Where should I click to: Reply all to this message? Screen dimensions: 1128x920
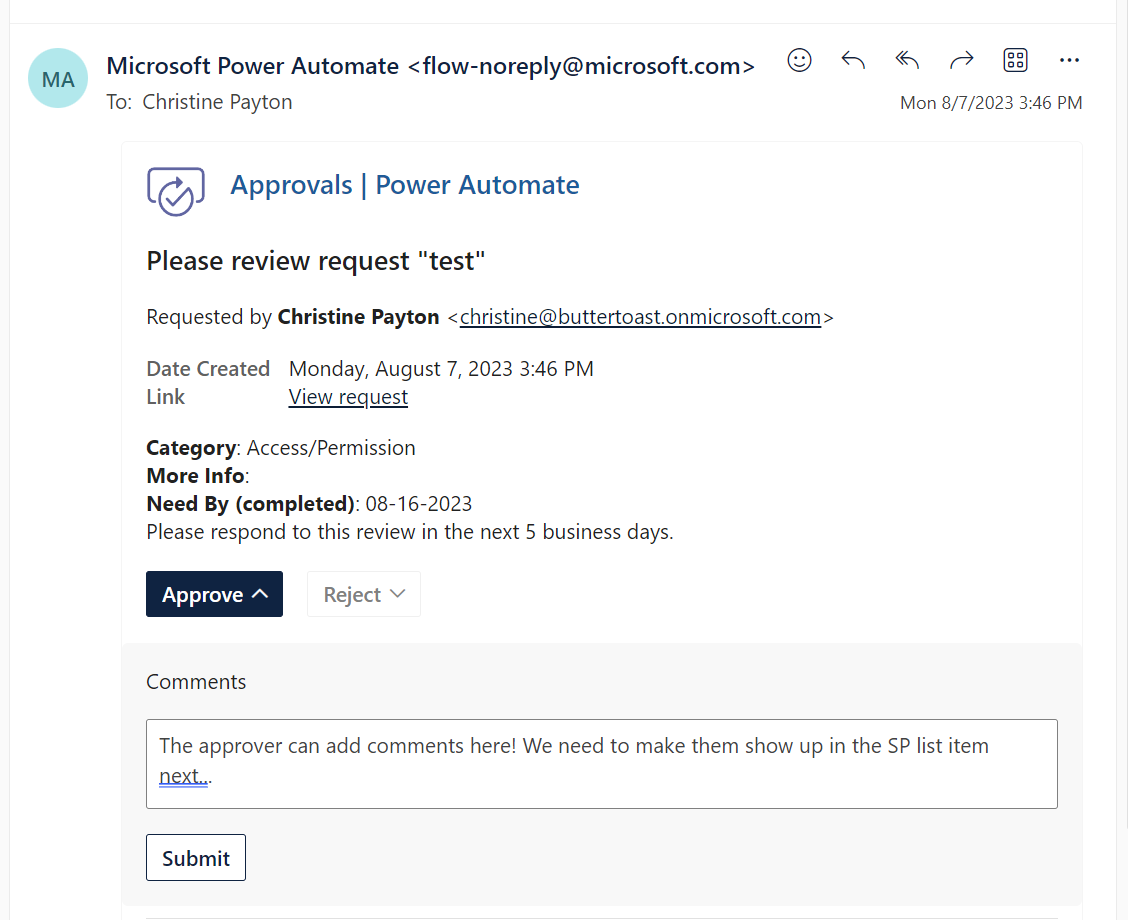click(907, 60)
